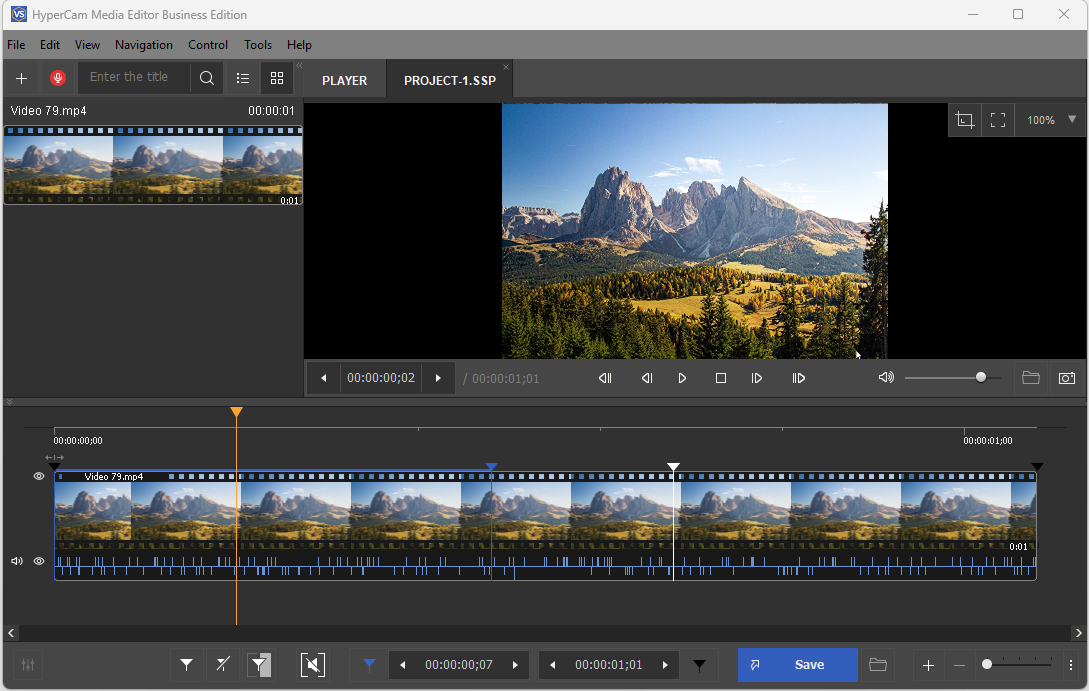Open the Navigation menu
This screenshot has height=691, width=1089.
pyautogui.click(x=143, y=45)
